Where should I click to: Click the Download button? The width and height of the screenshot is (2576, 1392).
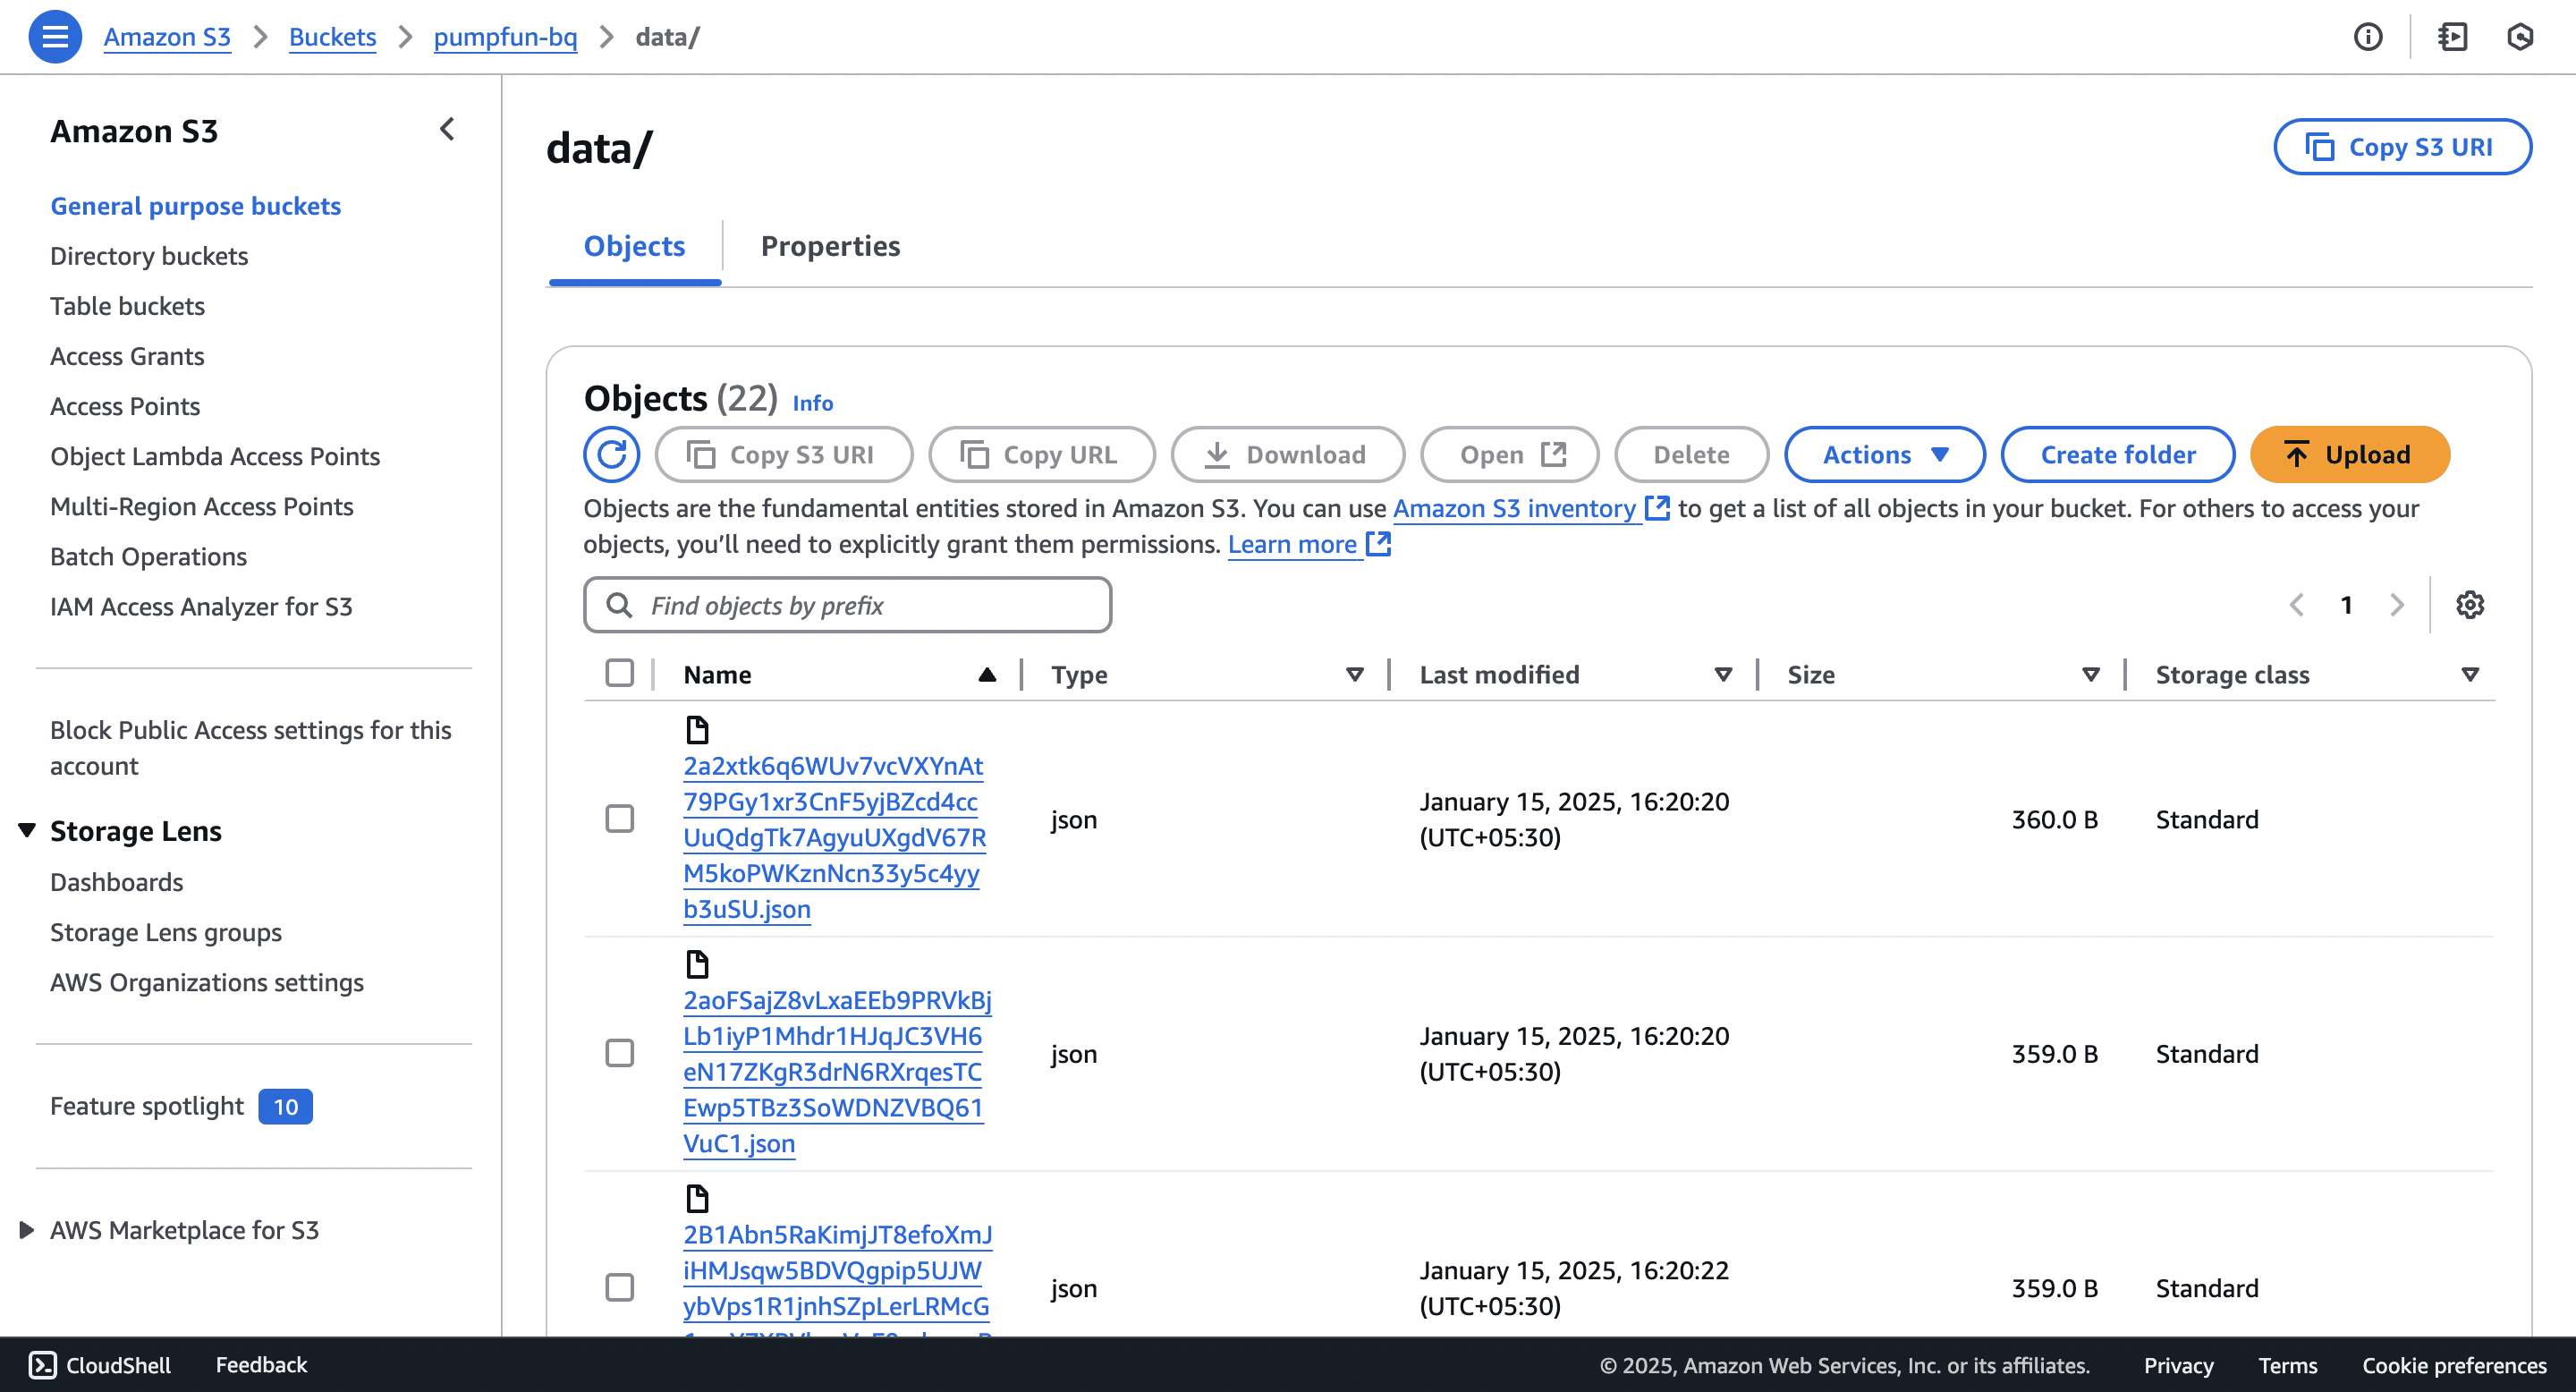tap(1287, 455)
